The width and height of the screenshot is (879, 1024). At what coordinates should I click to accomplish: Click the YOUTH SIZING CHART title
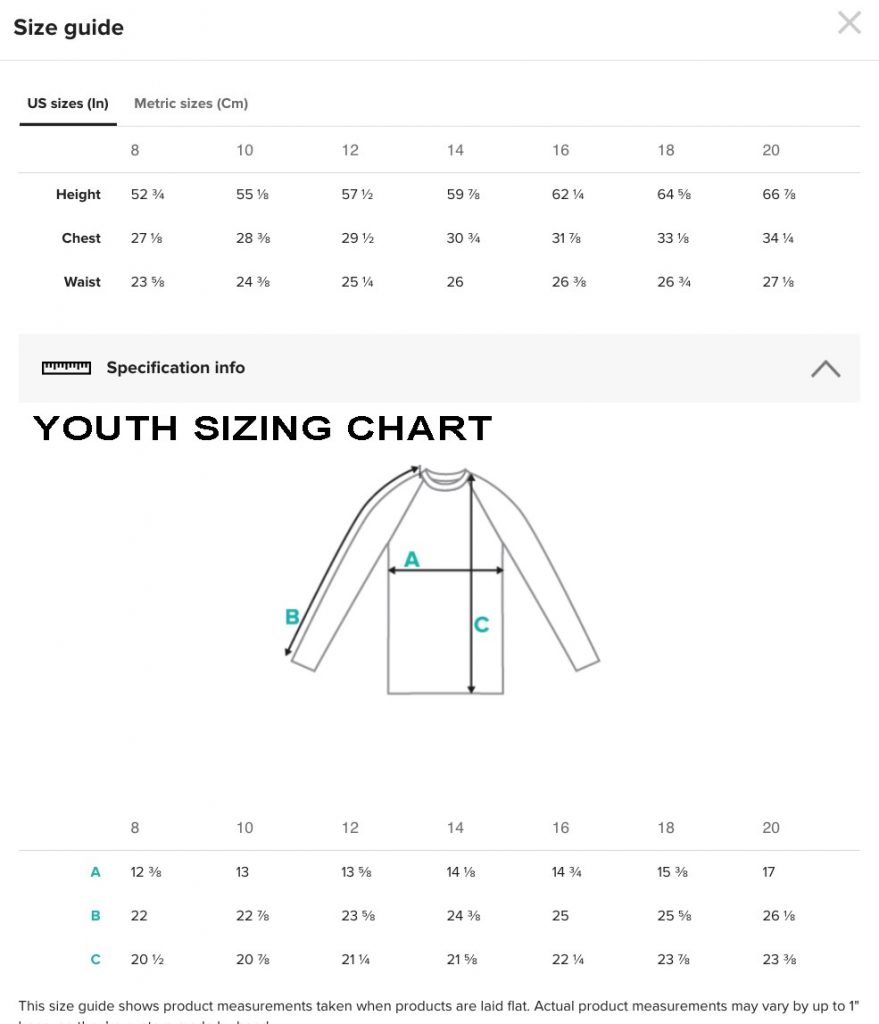[x=263, y=428]
